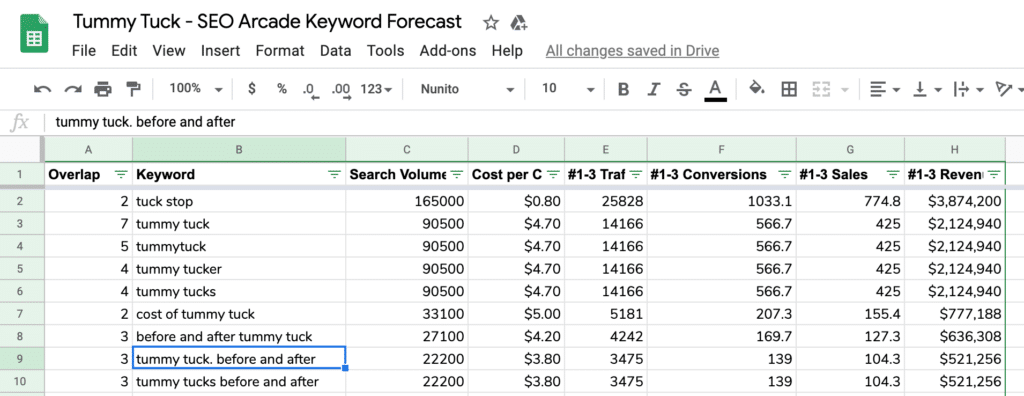Open the zoom 100% dropdown
The height and width of the screenshot is (396, 1024).
pyautogui.click(x=196, y=89)
